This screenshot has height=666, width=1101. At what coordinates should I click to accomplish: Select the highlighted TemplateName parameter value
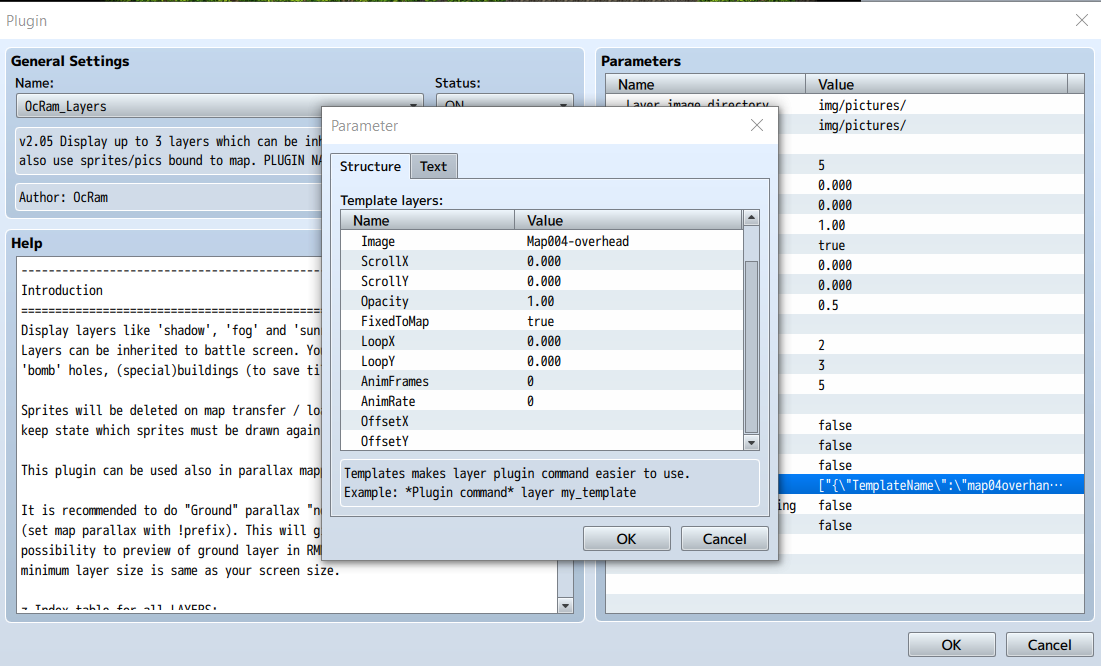click(940, 485)
